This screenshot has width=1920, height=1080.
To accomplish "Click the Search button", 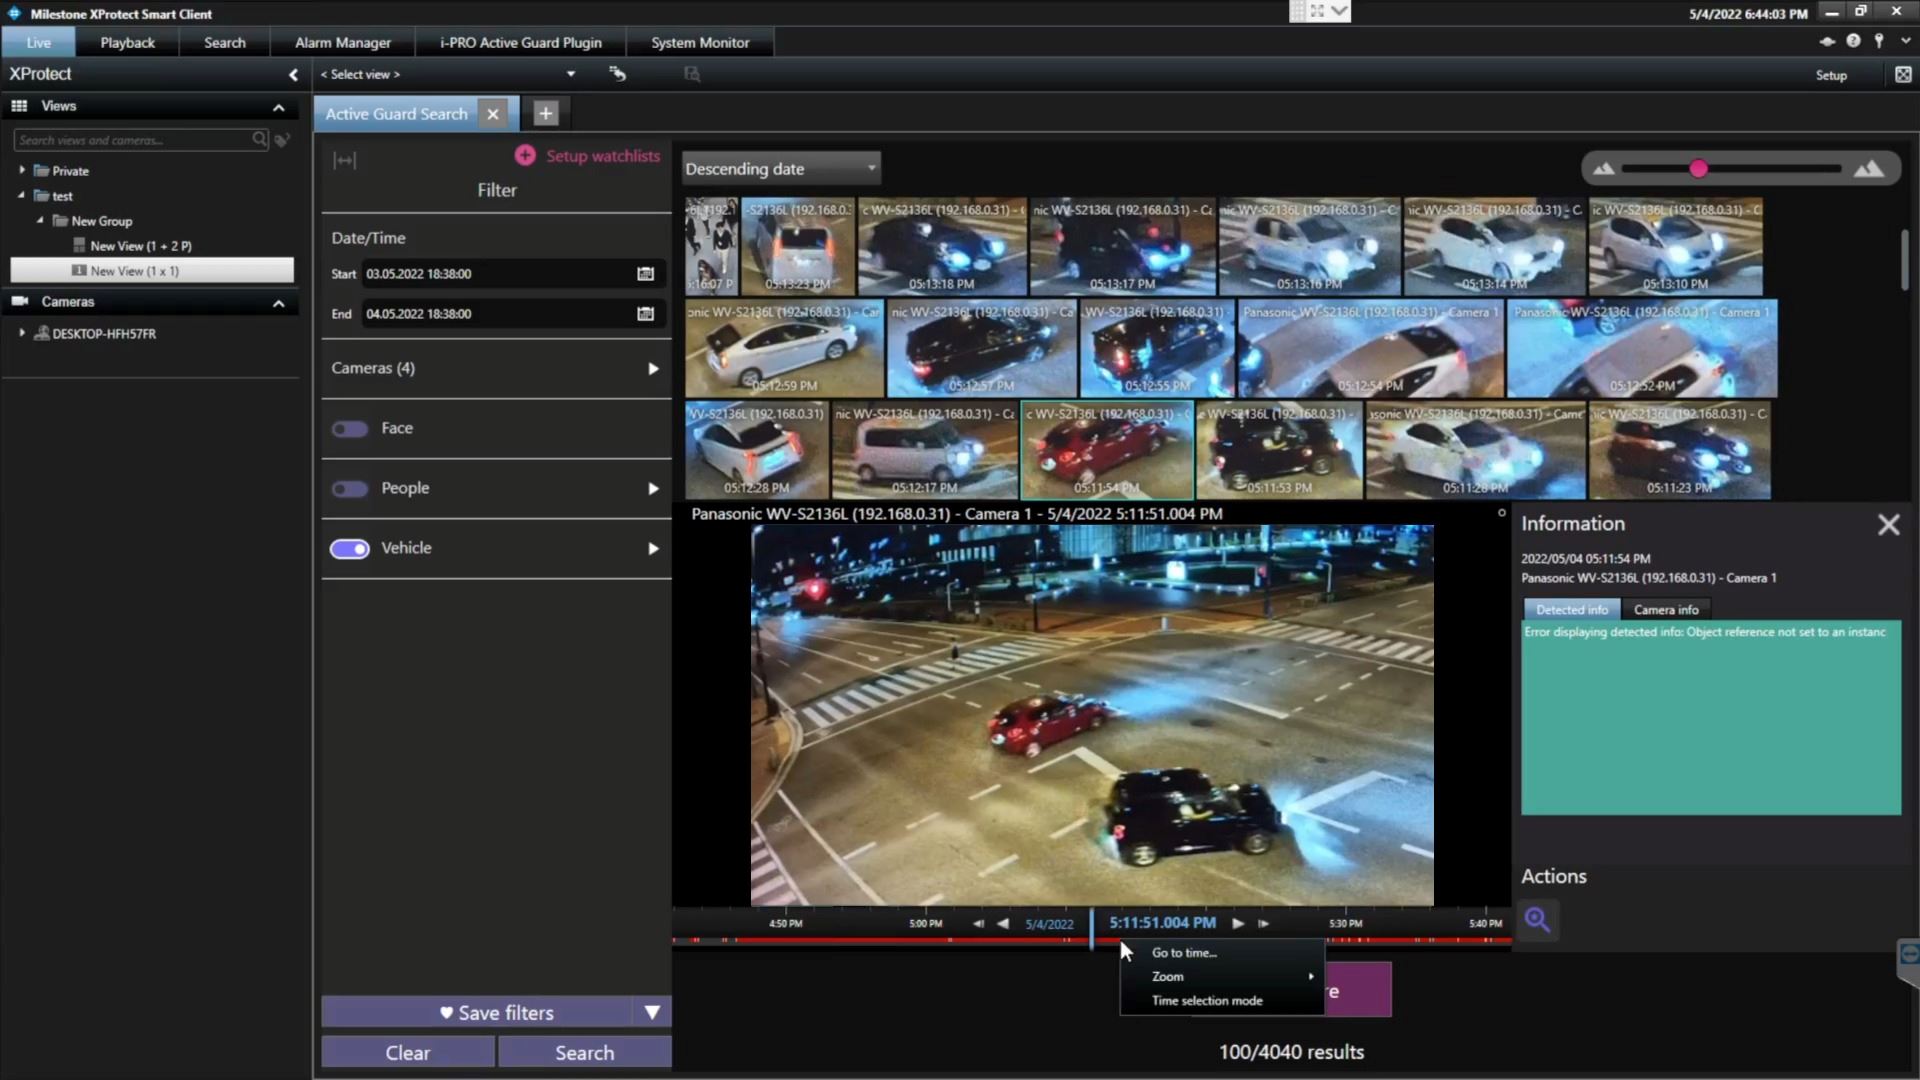I will [584, 1052].
